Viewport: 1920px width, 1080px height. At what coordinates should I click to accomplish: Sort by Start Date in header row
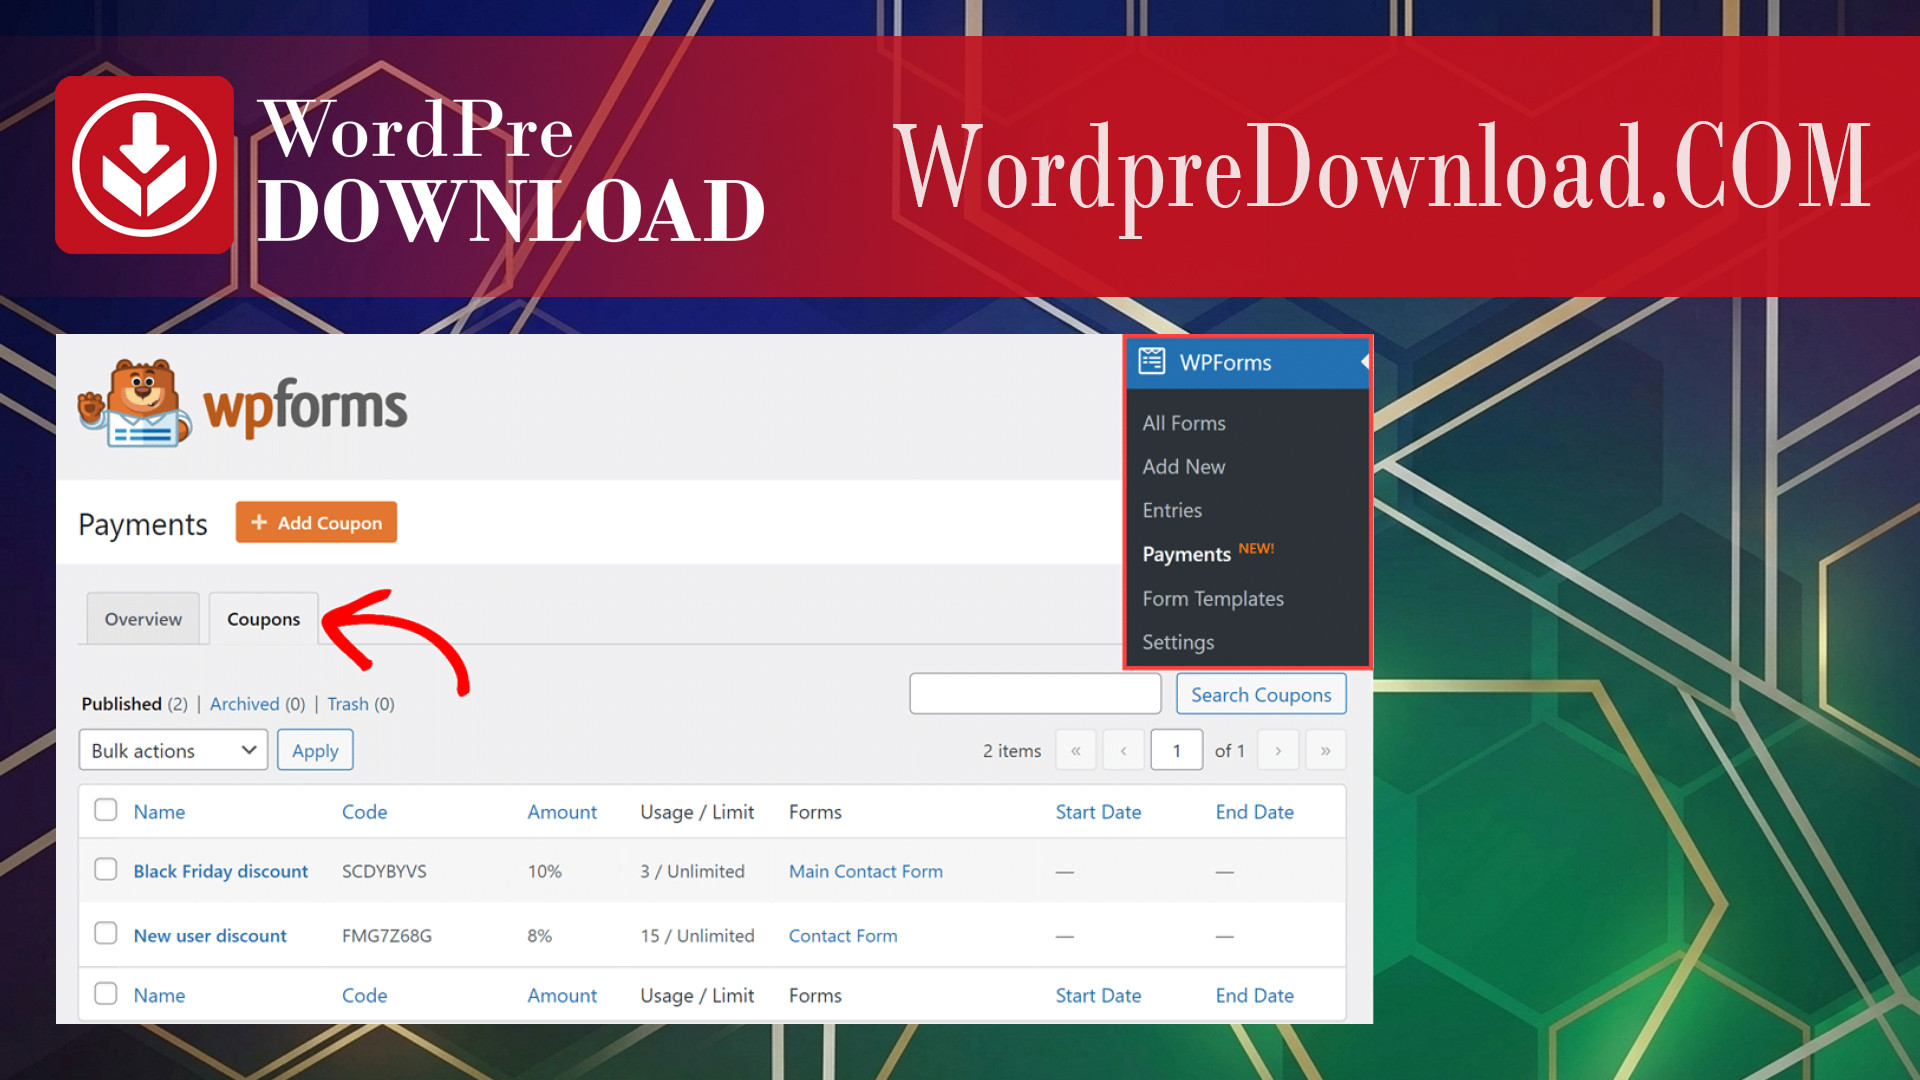point(1098,812)
